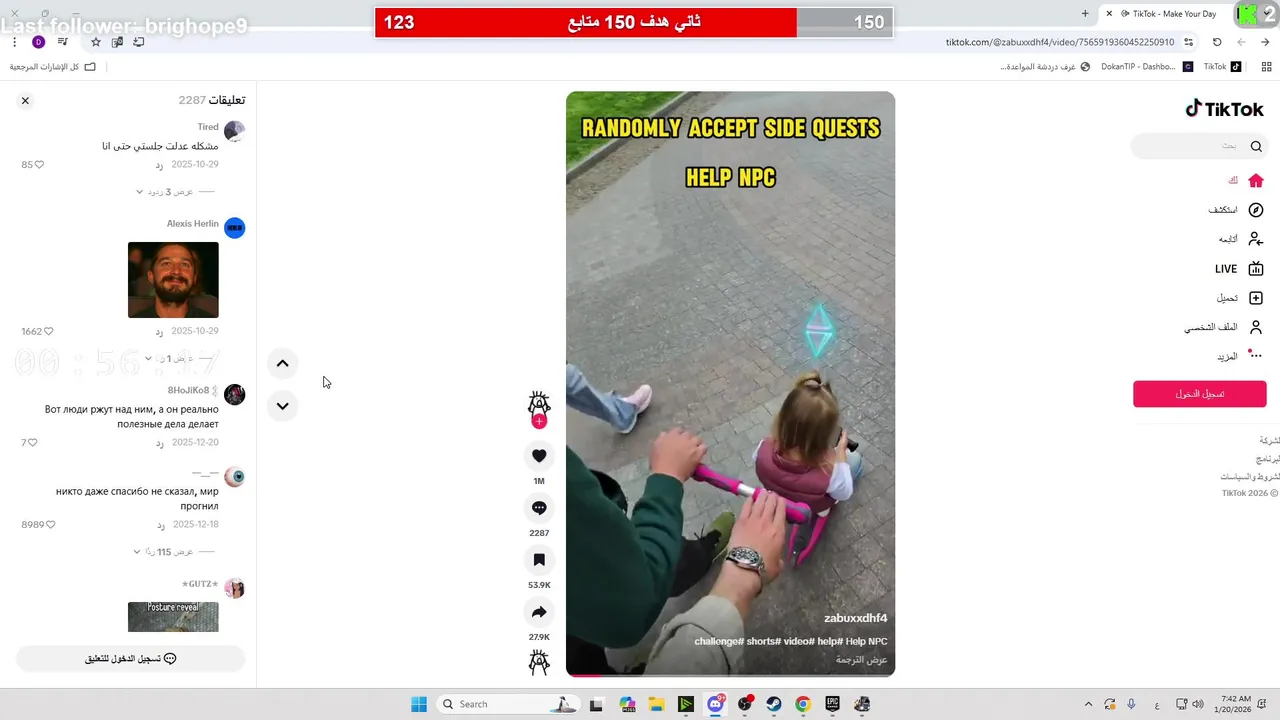Click the show translation link on video

(862, 660)
